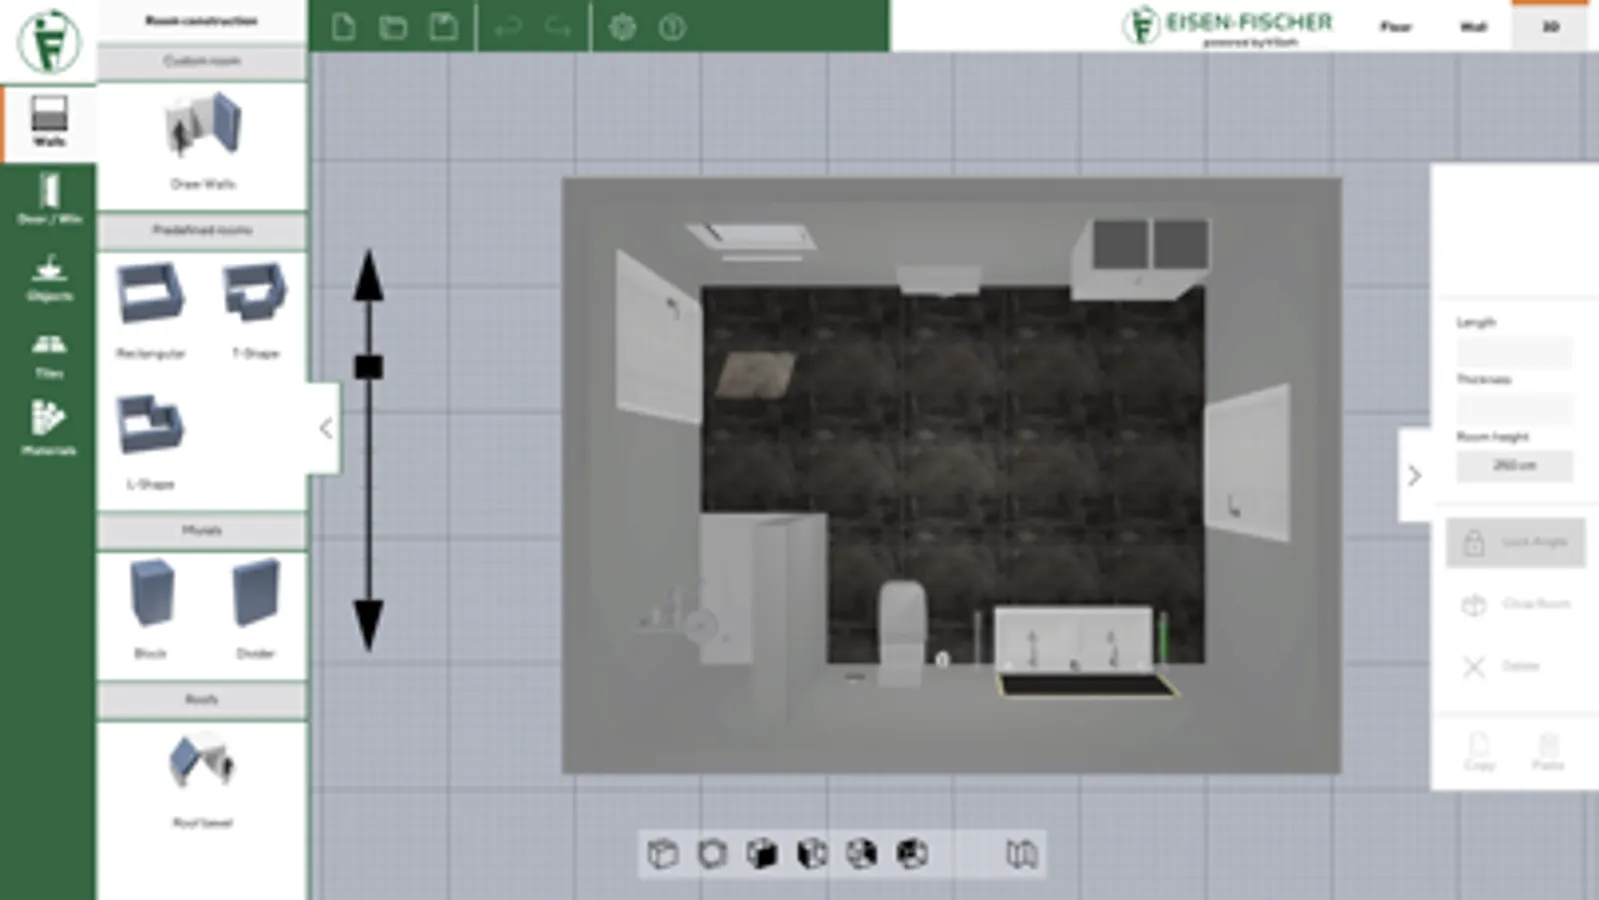Click the fifth cube view icon in the bottom bar
1599x900 pixels.
(x=861, y=854)
